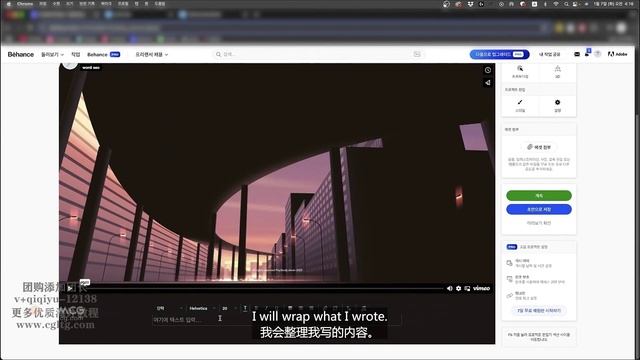Screen dimensions: 640x360
Task: Click the image search icon in search bar
Action: (x=417, y=54)
